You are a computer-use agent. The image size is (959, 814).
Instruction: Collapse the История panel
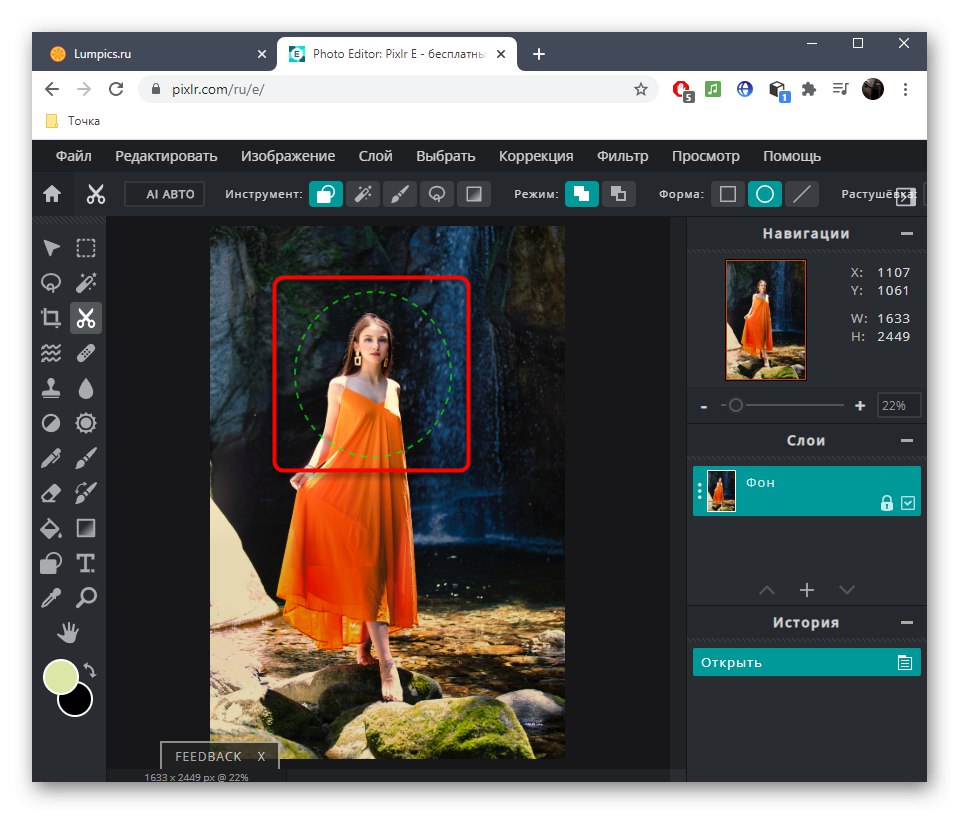(x=906, y=623)
